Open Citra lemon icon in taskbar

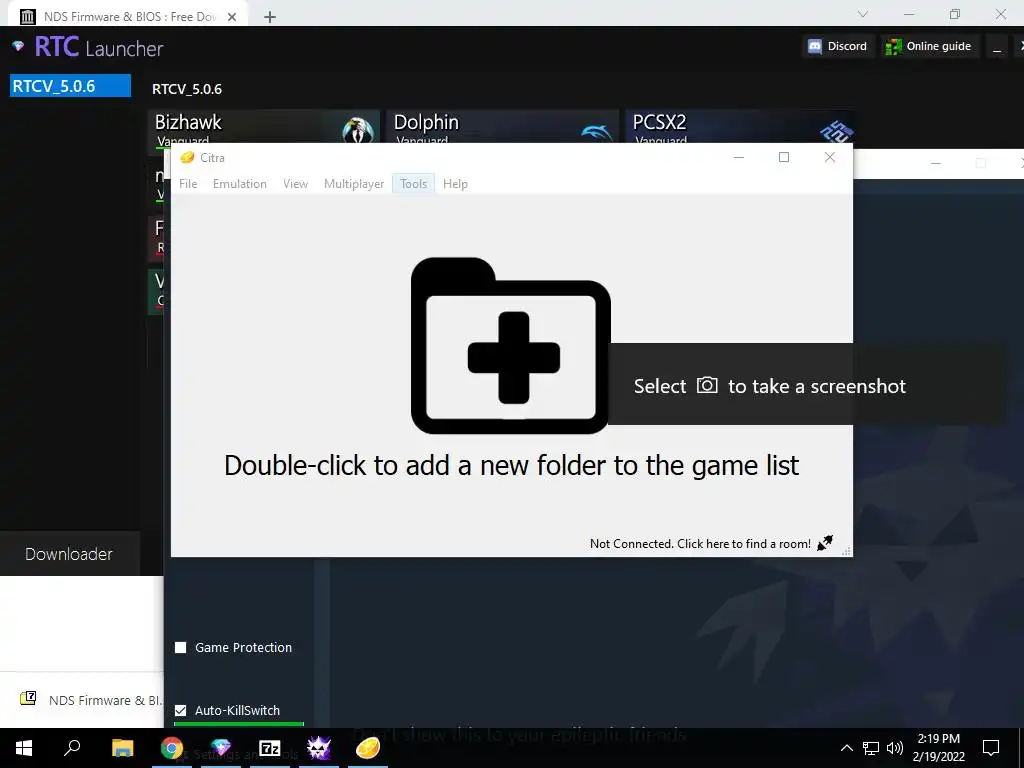coord(368,748)
